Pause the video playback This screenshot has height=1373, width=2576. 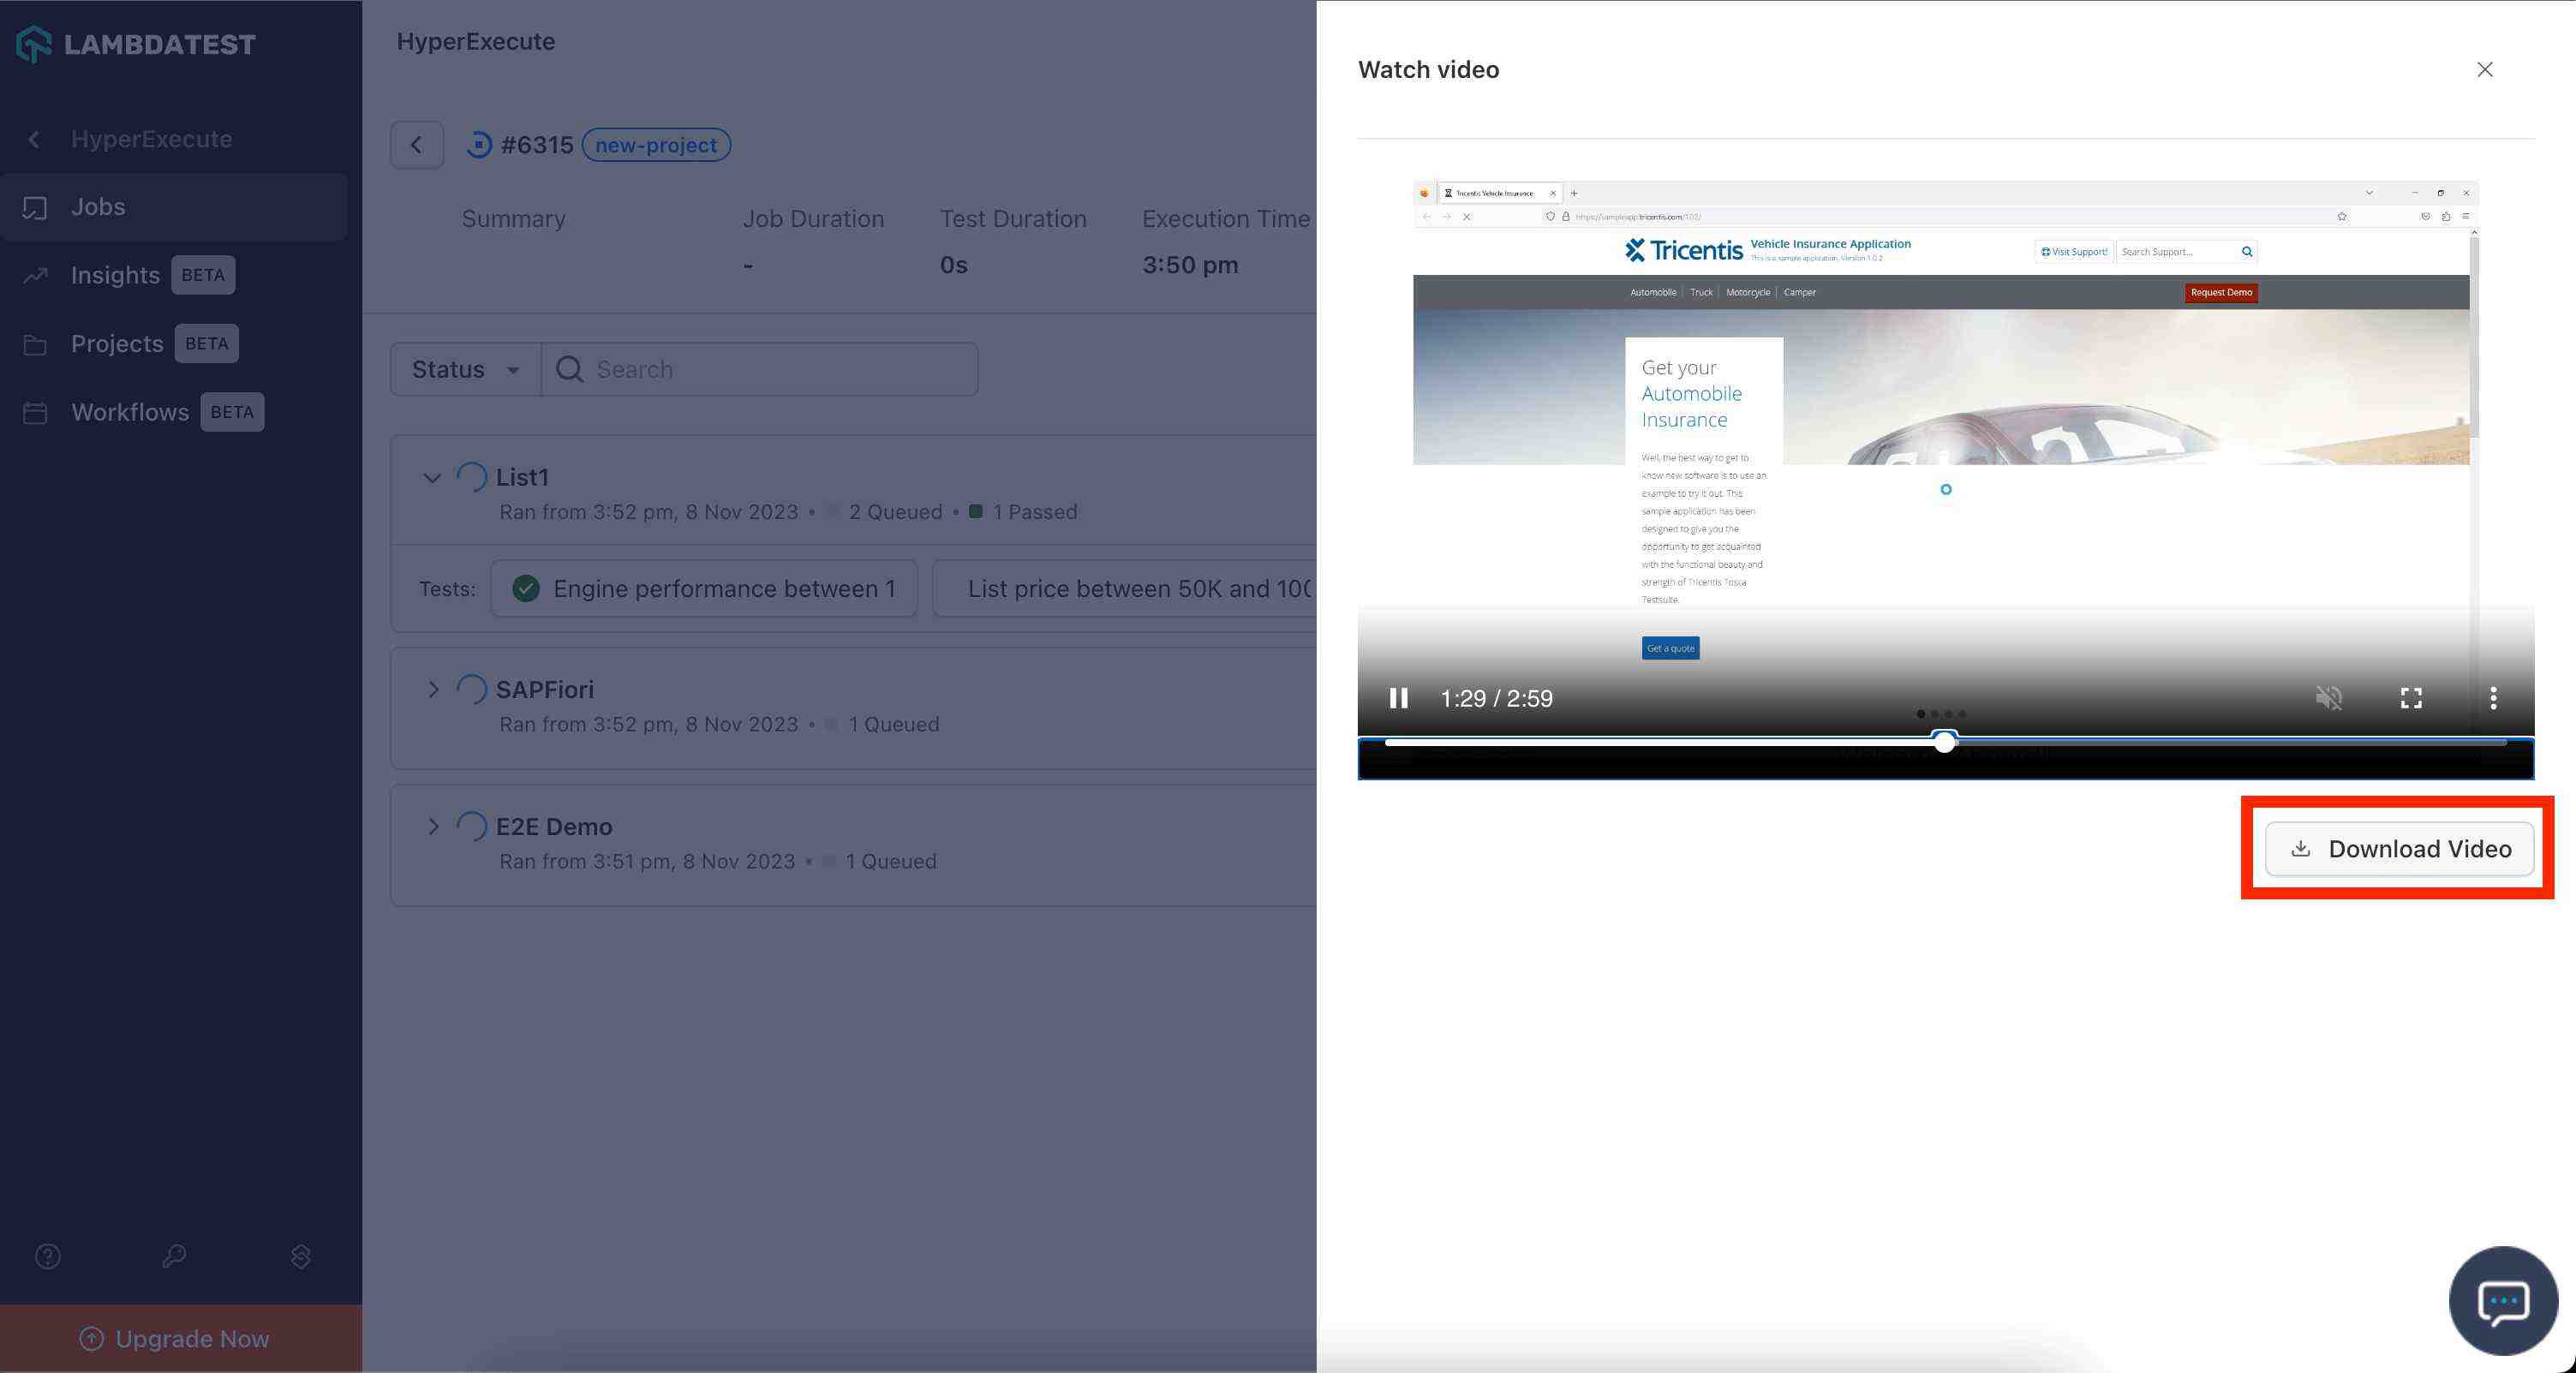tap(1398, 698)
